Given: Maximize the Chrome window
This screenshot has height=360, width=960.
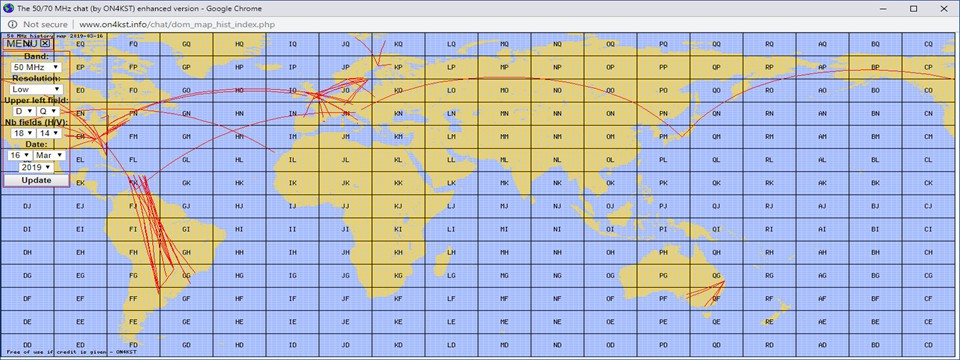Looking at the screenshot, I should 913,9.
